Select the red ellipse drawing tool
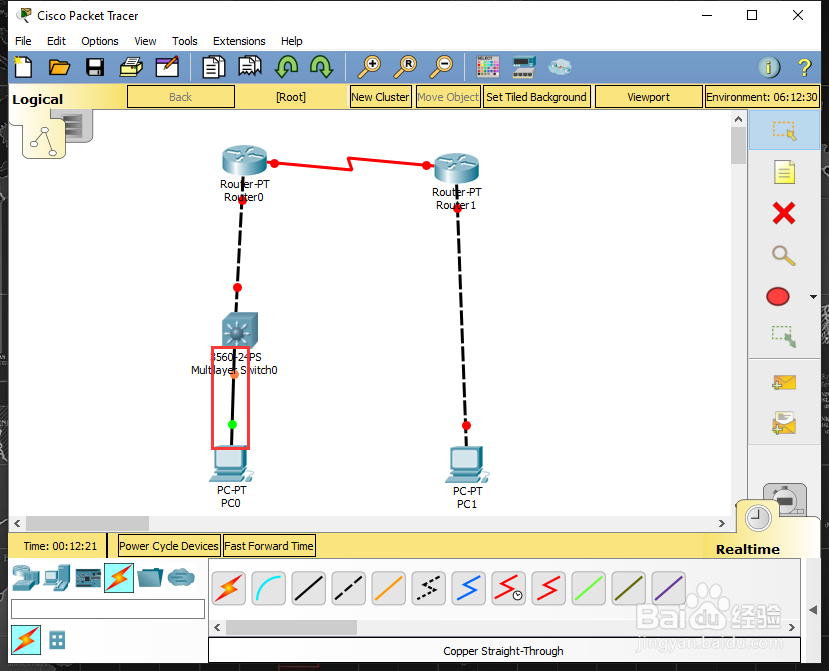 778,297
